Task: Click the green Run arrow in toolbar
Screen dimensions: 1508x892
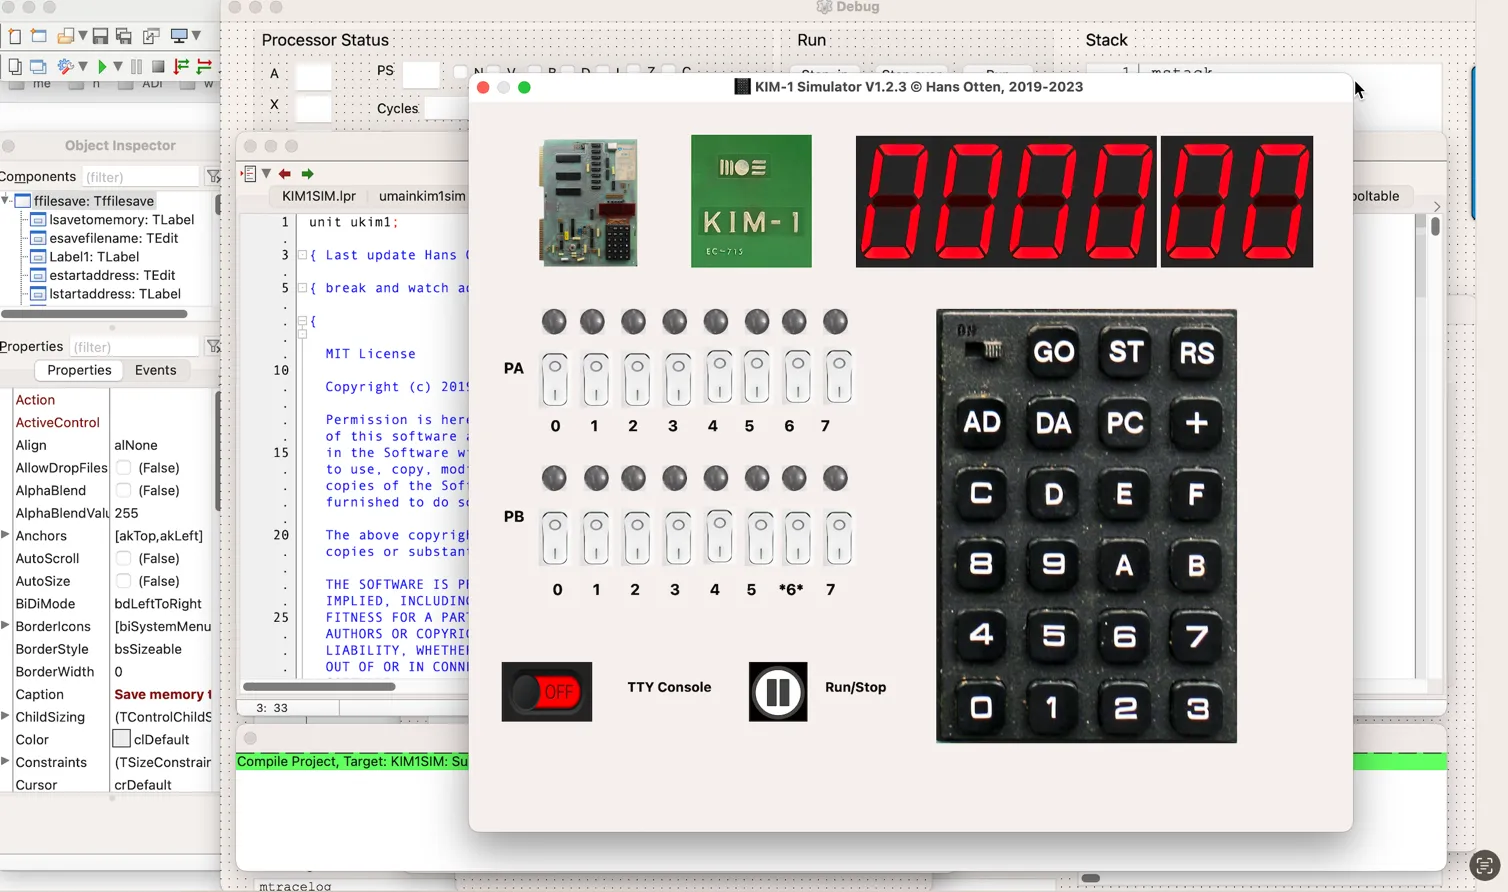Action: [x=101, y=67]
